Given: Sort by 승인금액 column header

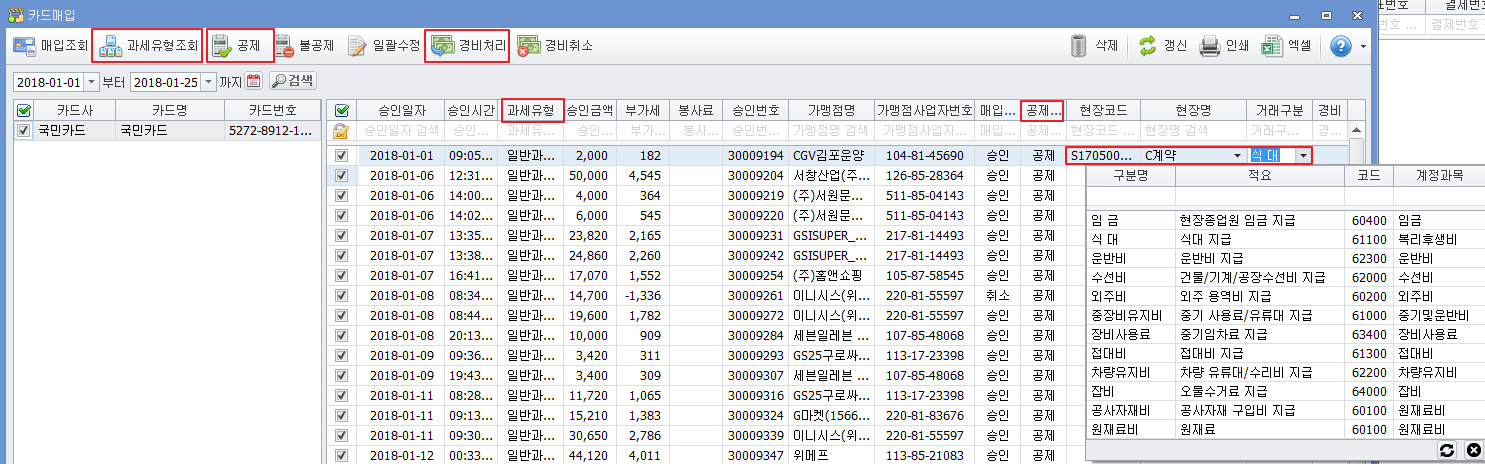Looking at the screenshot, I should [590, 110].
